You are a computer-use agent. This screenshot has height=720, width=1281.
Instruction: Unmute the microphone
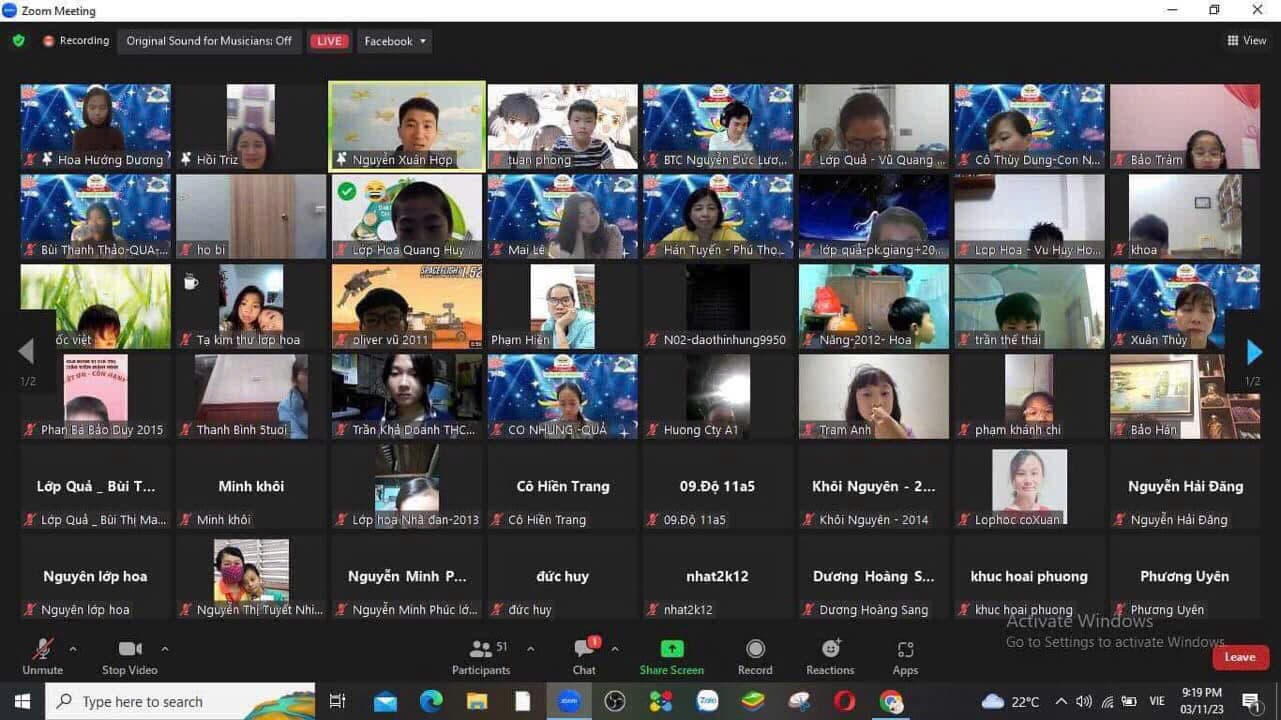tap(42, 657)
